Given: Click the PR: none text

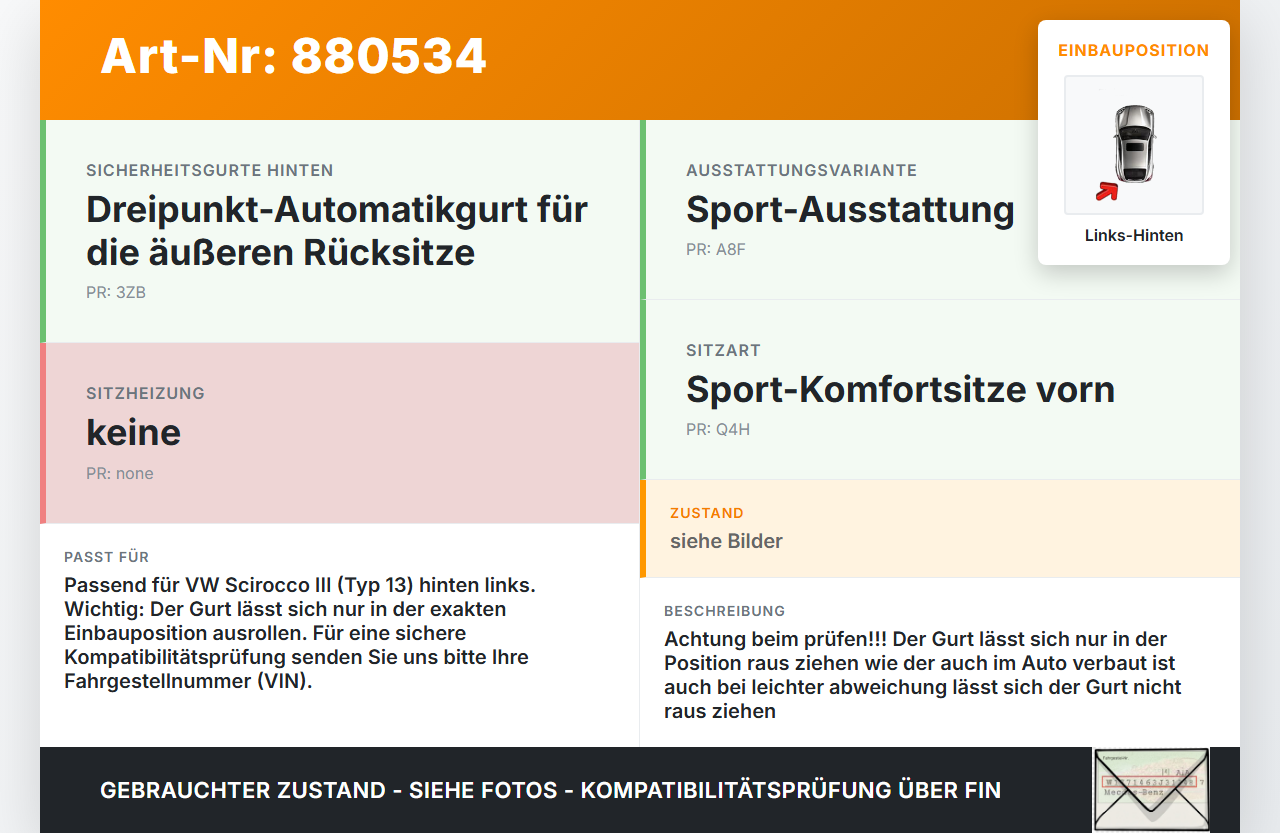Looking at the screenshot, I should [120, 474].
